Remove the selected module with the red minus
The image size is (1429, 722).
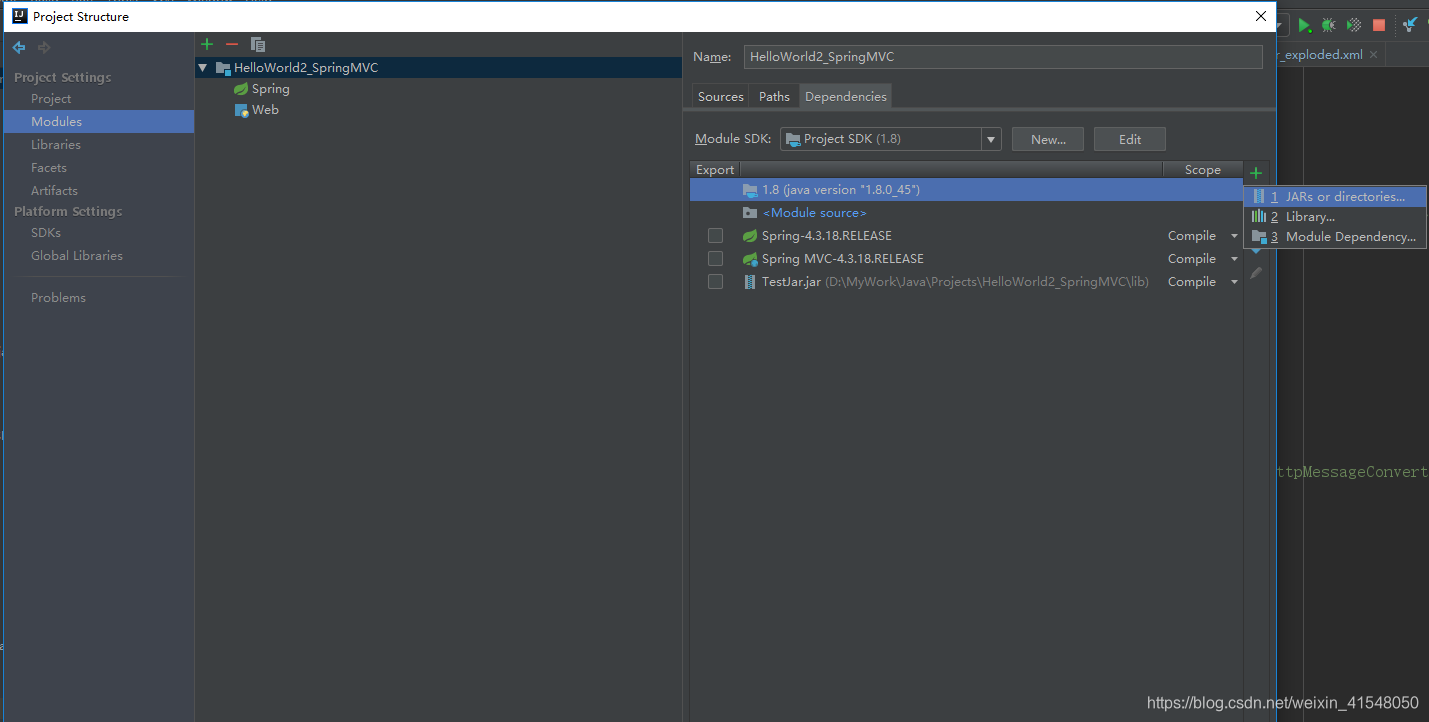(x=232, y=44)
